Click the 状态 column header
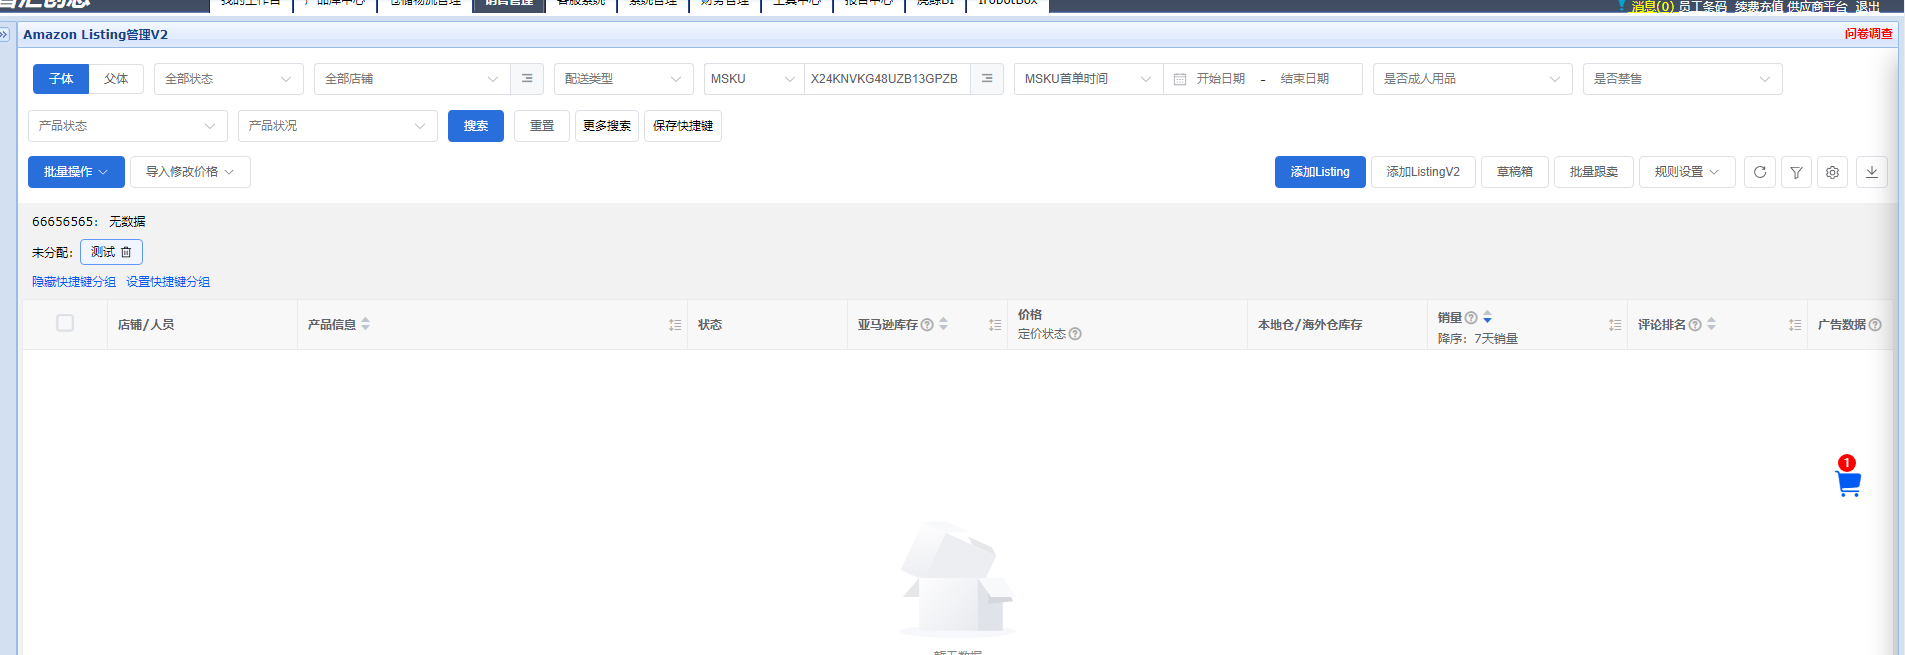This screenshot has height=655, width=1905. click(x=710, y=325)
